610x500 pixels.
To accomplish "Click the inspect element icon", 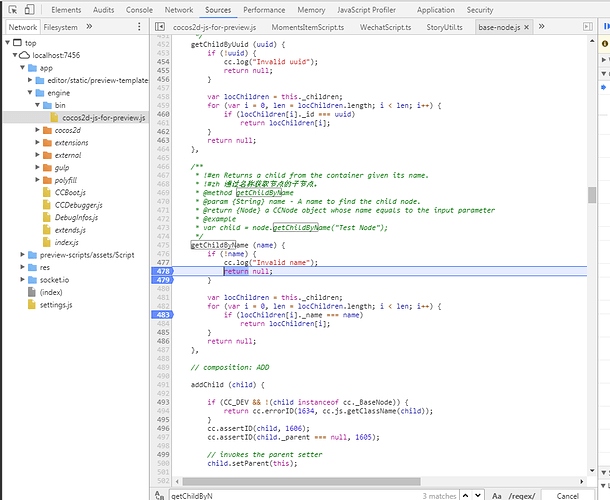I will 12,9.
